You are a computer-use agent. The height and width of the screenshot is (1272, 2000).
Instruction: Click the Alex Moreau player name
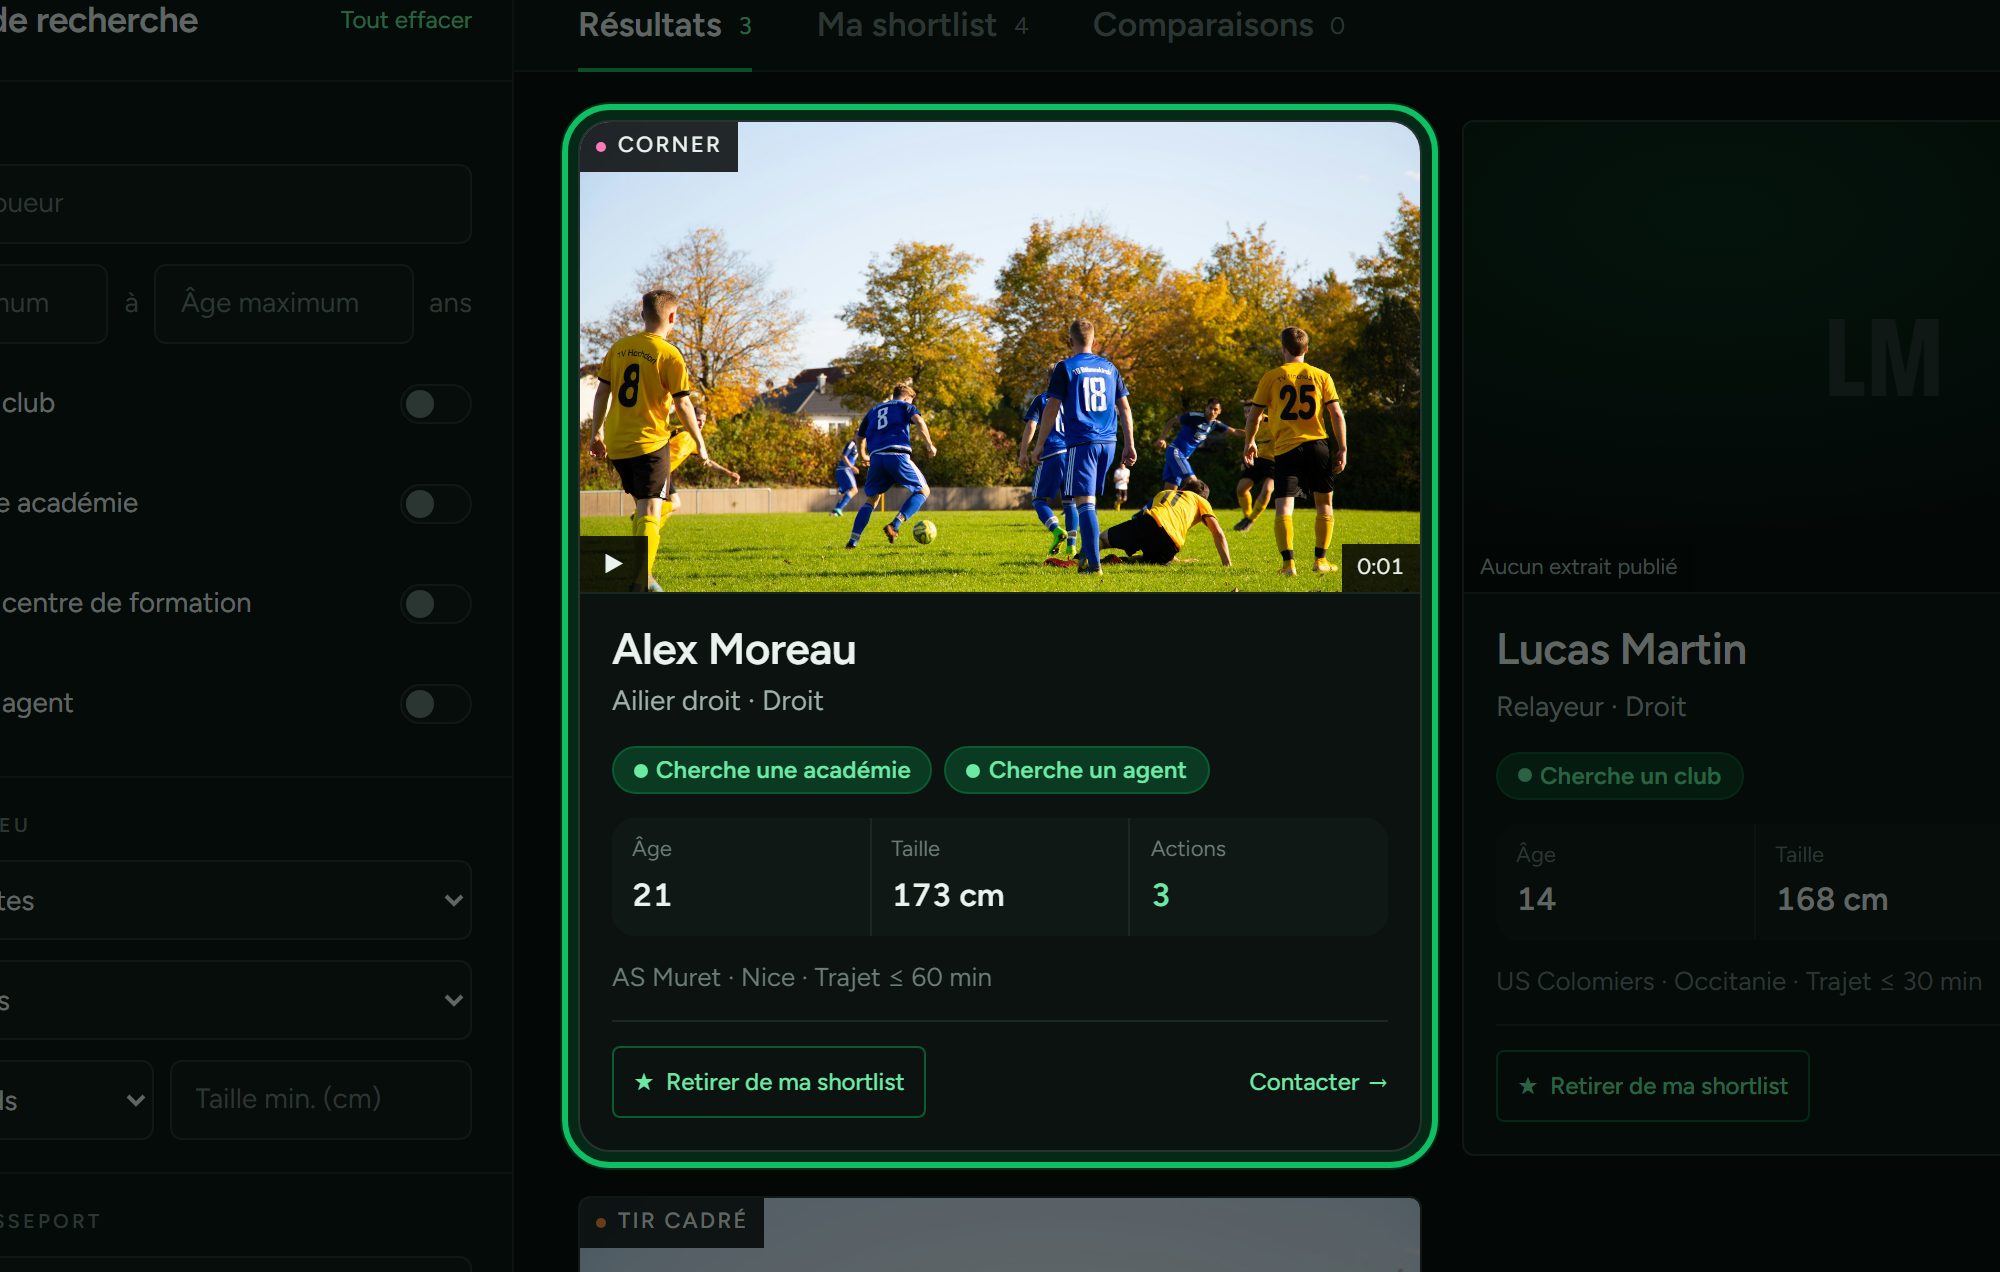click(x=734, y=650)
